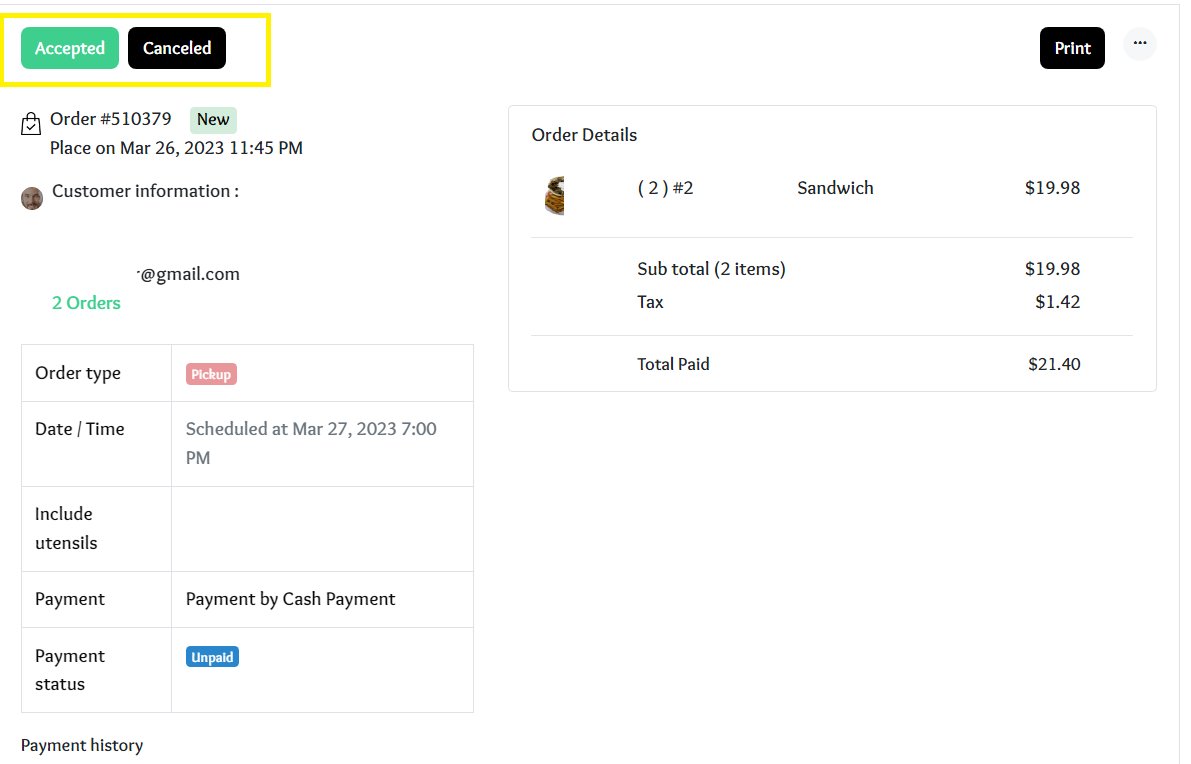Screen dimensions: 1191x764
Task: Click the sandwich item thumbnail
Action: click(x=555, y=195)
